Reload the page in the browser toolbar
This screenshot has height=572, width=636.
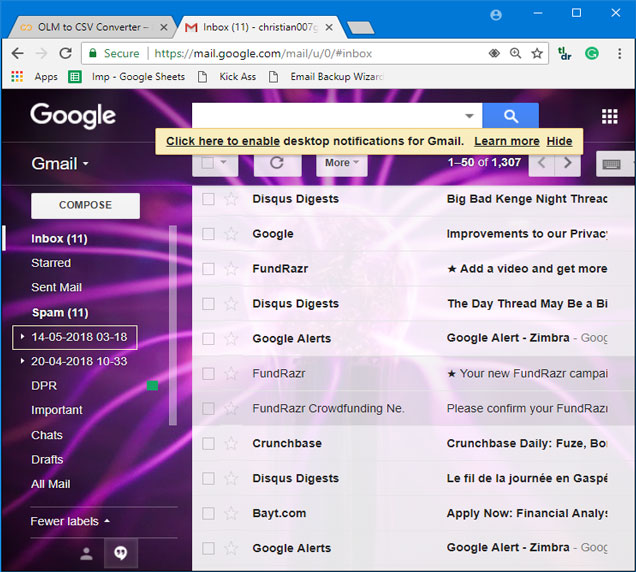point(65,53)
